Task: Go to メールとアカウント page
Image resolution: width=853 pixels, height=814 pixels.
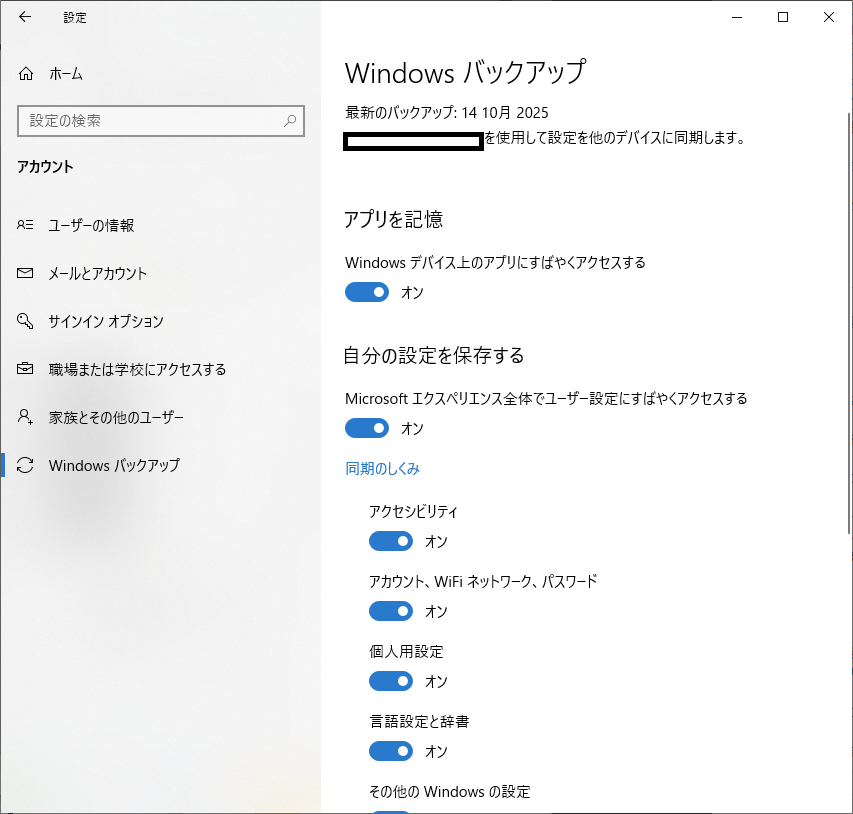Action: click(x=98, y=274)
